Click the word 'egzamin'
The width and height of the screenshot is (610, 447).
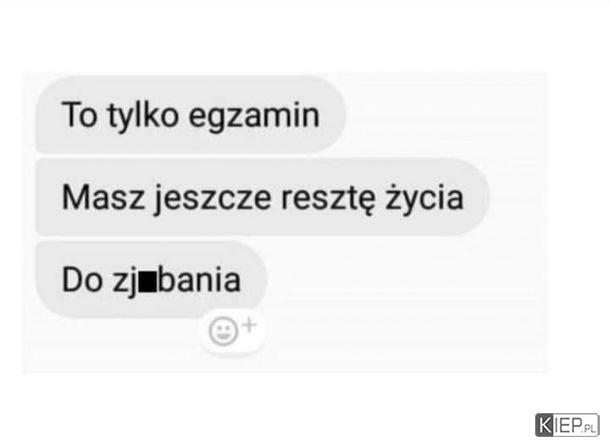point(254,116)
